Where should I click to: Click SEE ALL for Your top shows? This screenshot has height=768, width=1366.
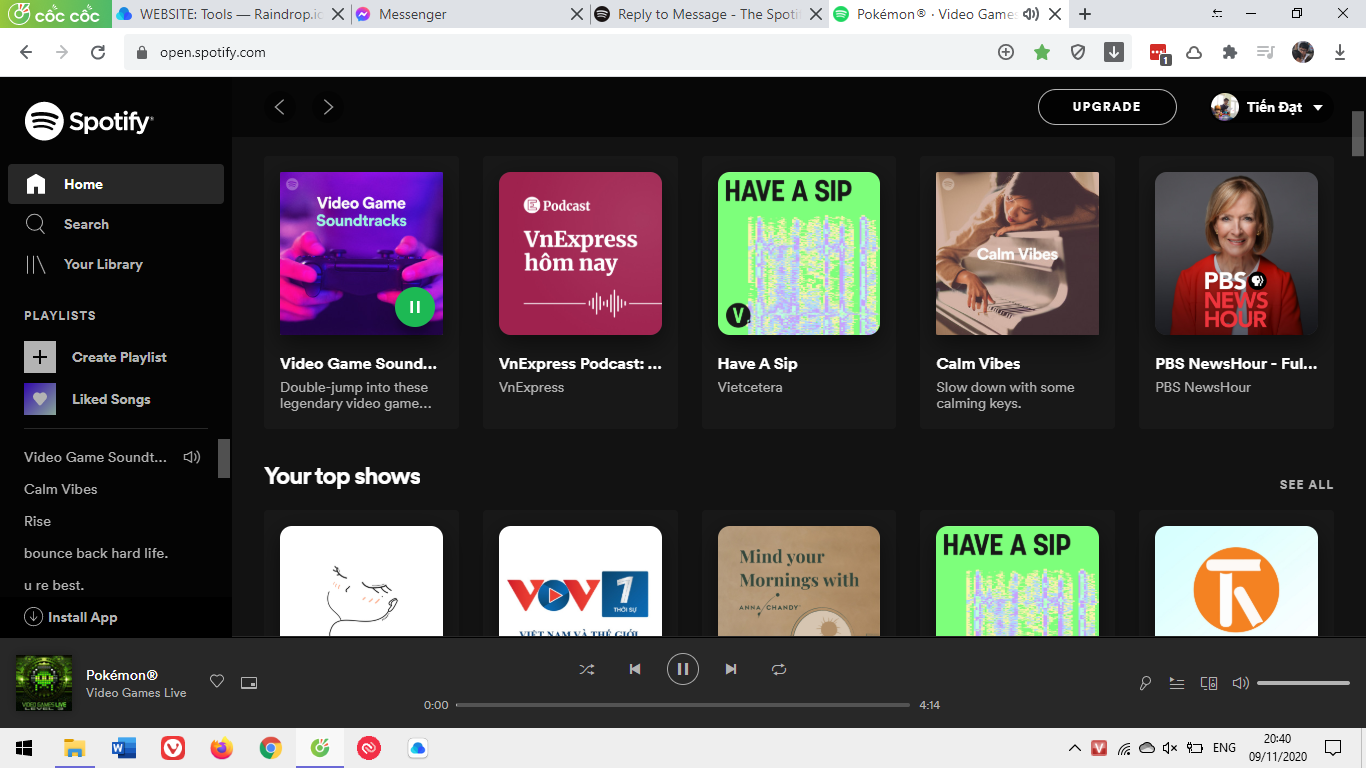click(1306, 484)
